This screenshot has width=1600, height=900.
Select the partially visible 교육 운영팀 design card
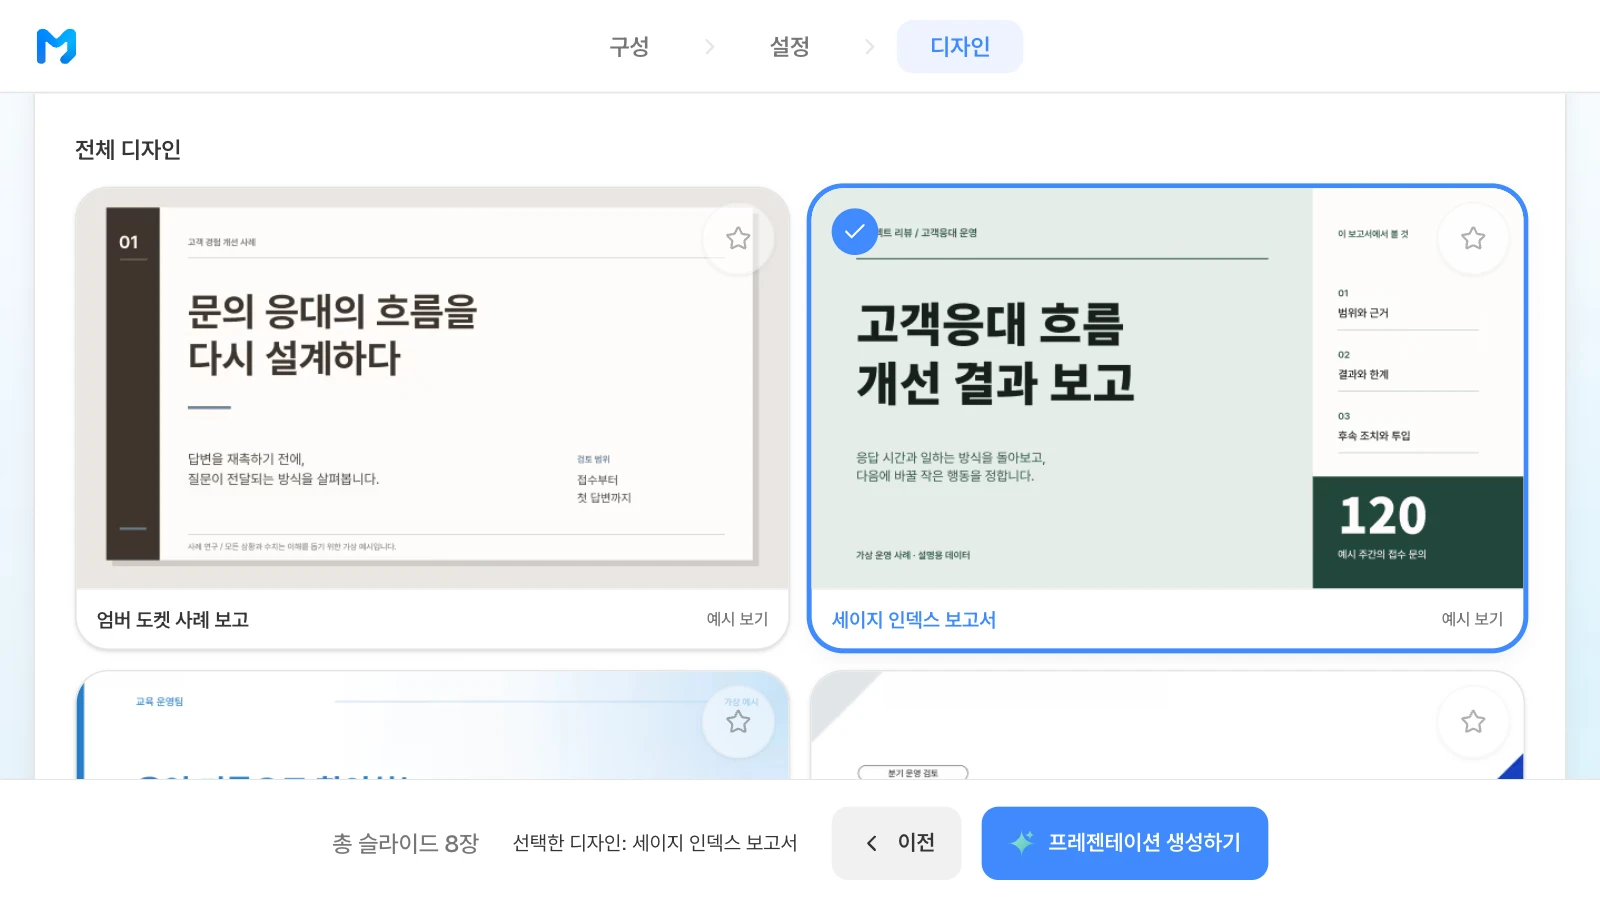pyautogui.click(x=433, y=725)
